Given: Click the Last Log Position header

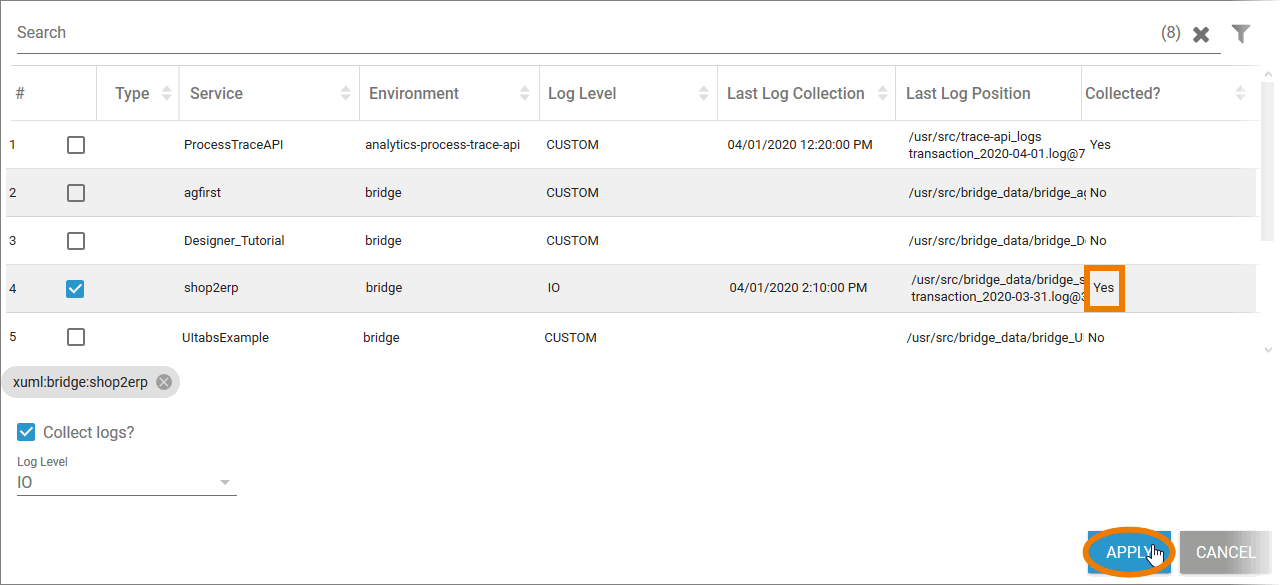Looking at the screenshot, I should (x=967, y=93).
